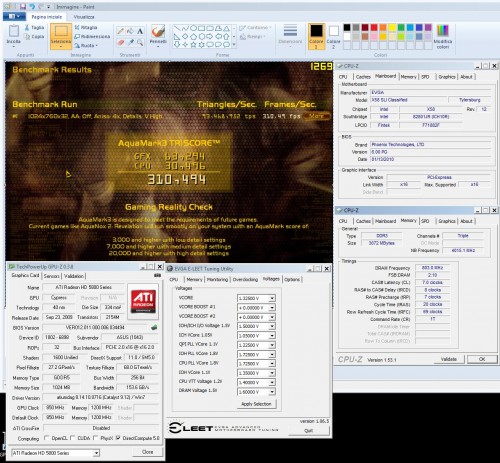Pick the five-point star shape in Forme
The image size is (500, 463).
pyautogui.click(x=193, y=44)
